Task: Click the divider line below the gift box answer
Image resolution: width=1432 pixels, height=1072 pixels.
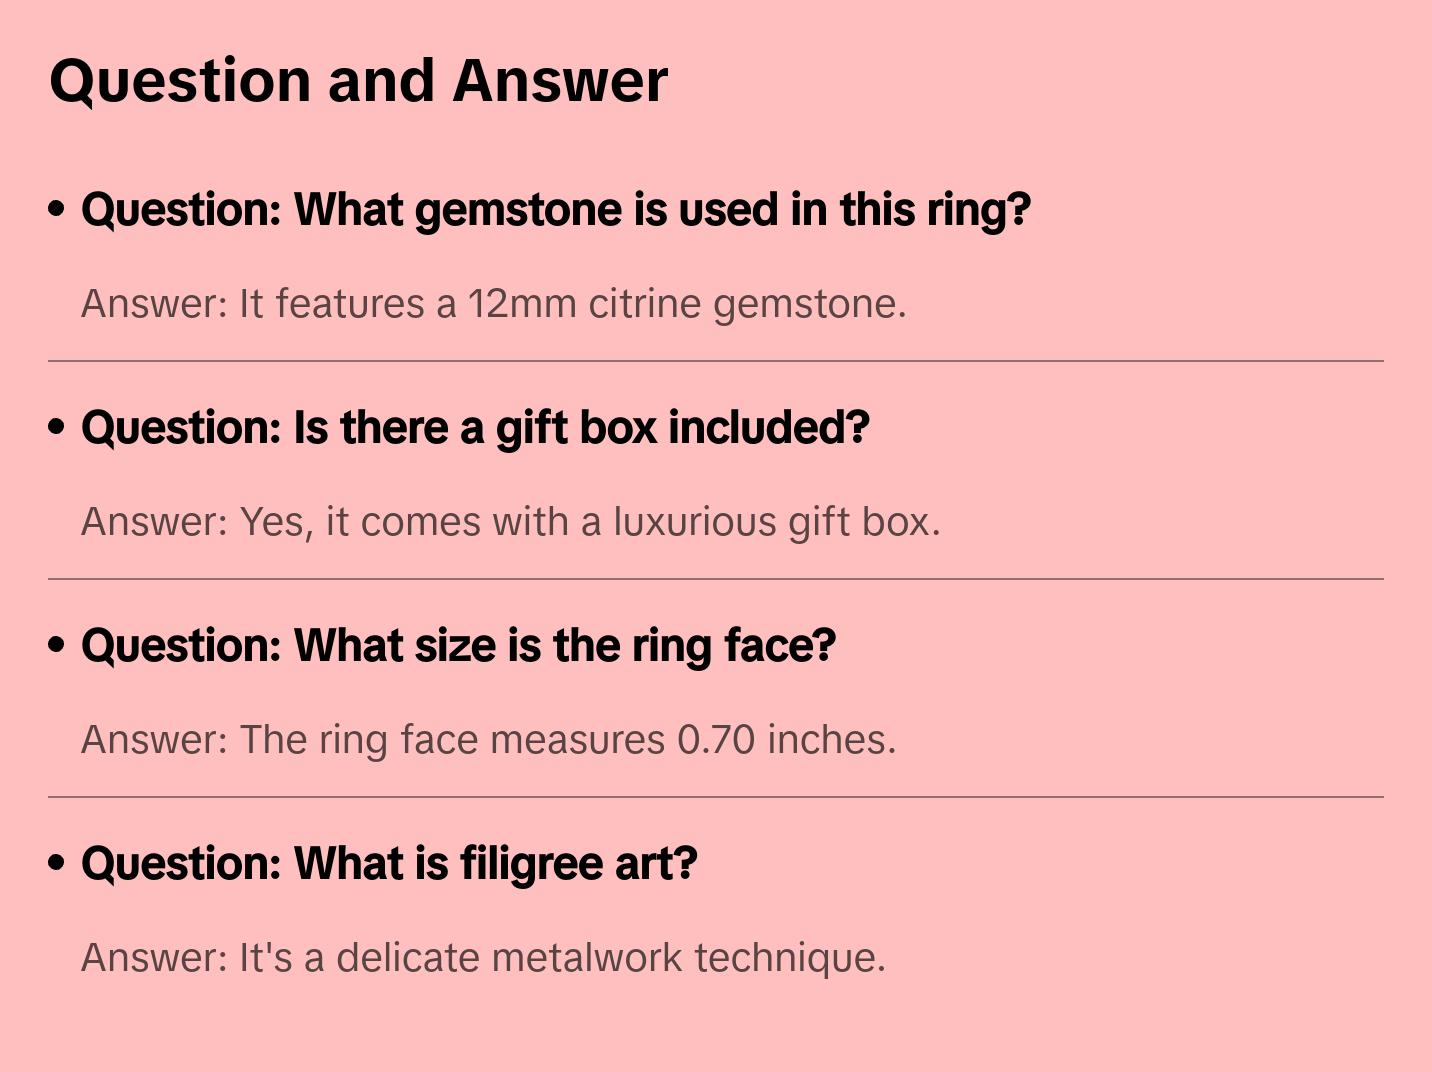Action: (715, 579)
